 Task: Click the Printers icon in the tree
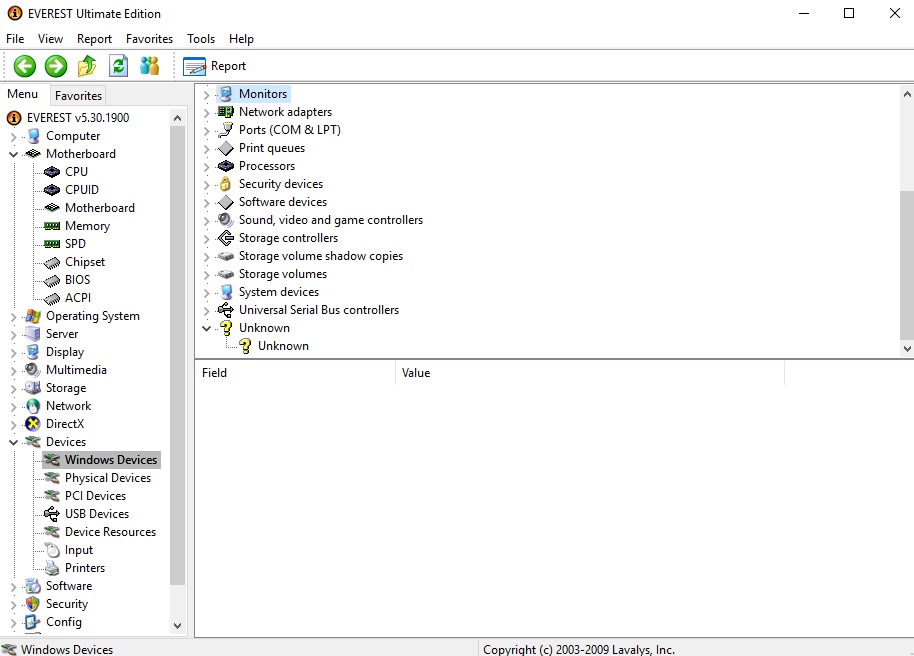pos(52,568)
